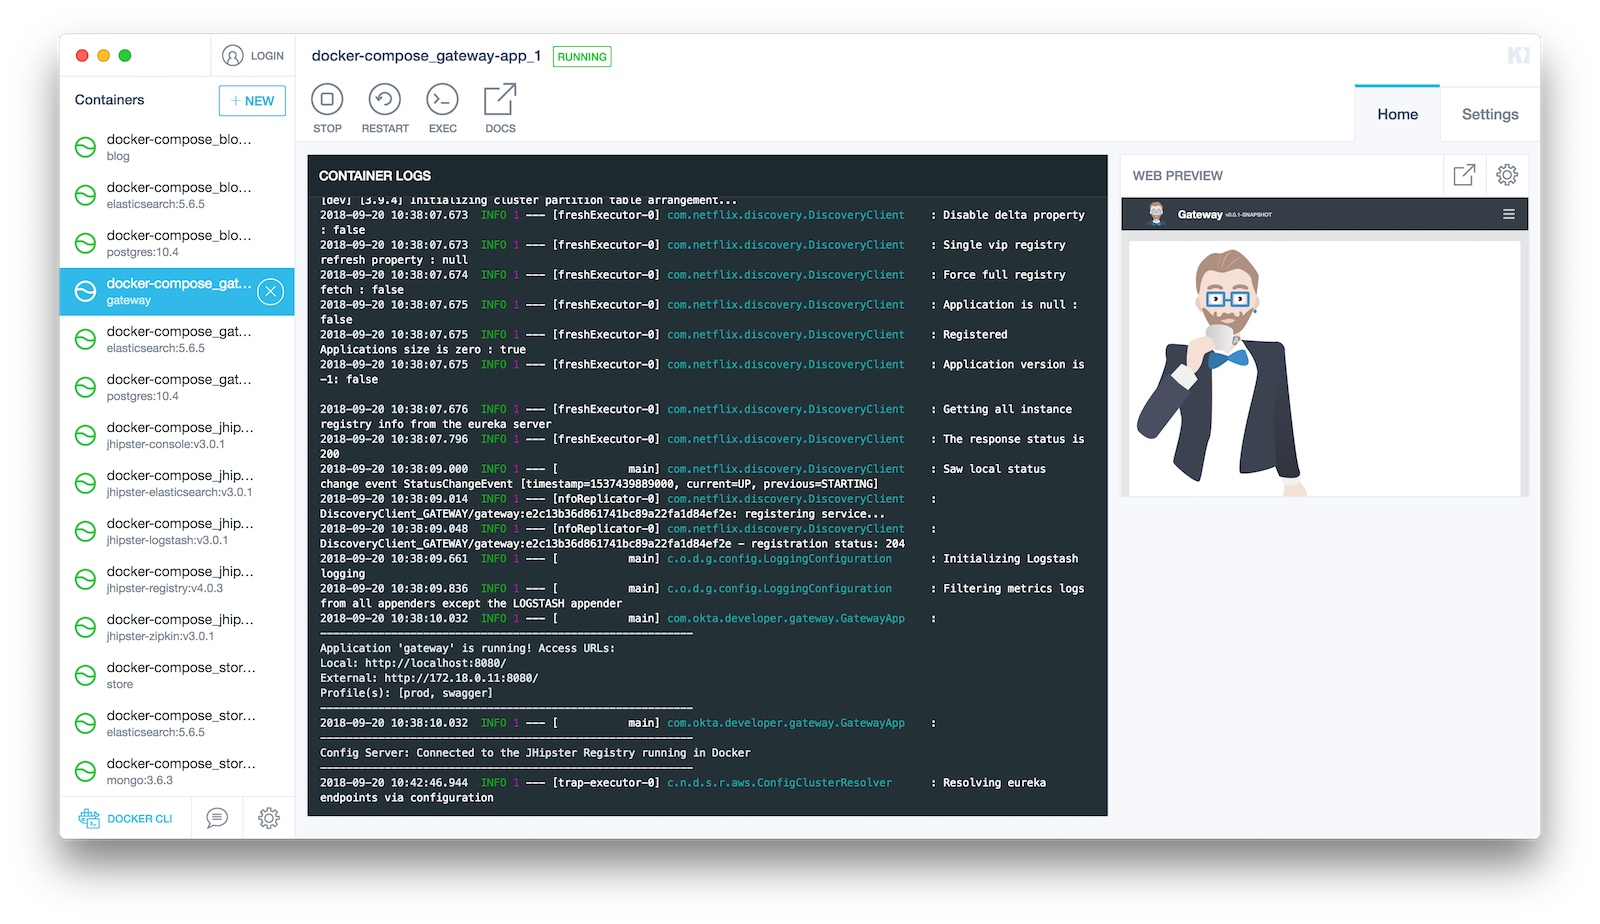This screenshot has width=1600, height=924.
Task: Open the Gateway app hamburger menu
Action: [x=1508, y=213]
